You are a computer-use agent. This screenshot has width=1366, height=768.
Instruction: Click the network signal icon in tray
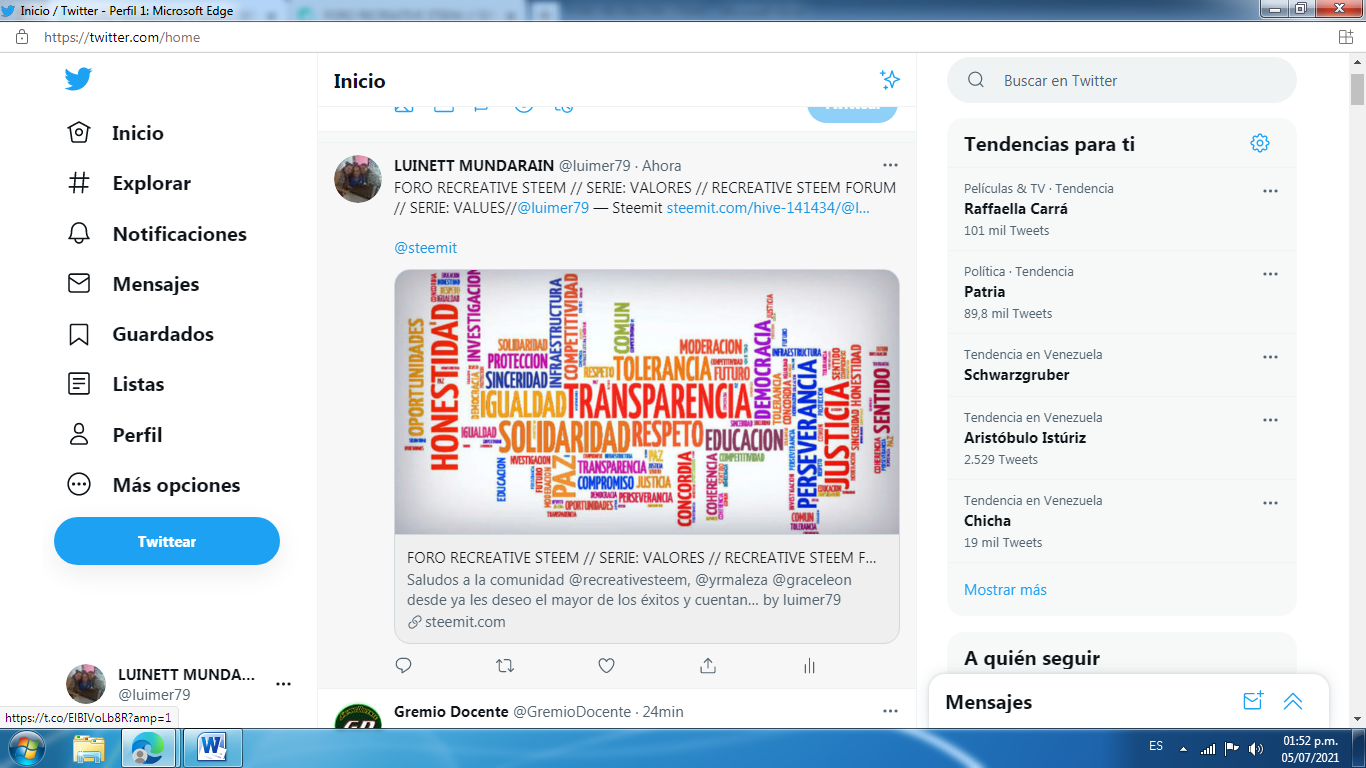click(x=1208, y=749)
